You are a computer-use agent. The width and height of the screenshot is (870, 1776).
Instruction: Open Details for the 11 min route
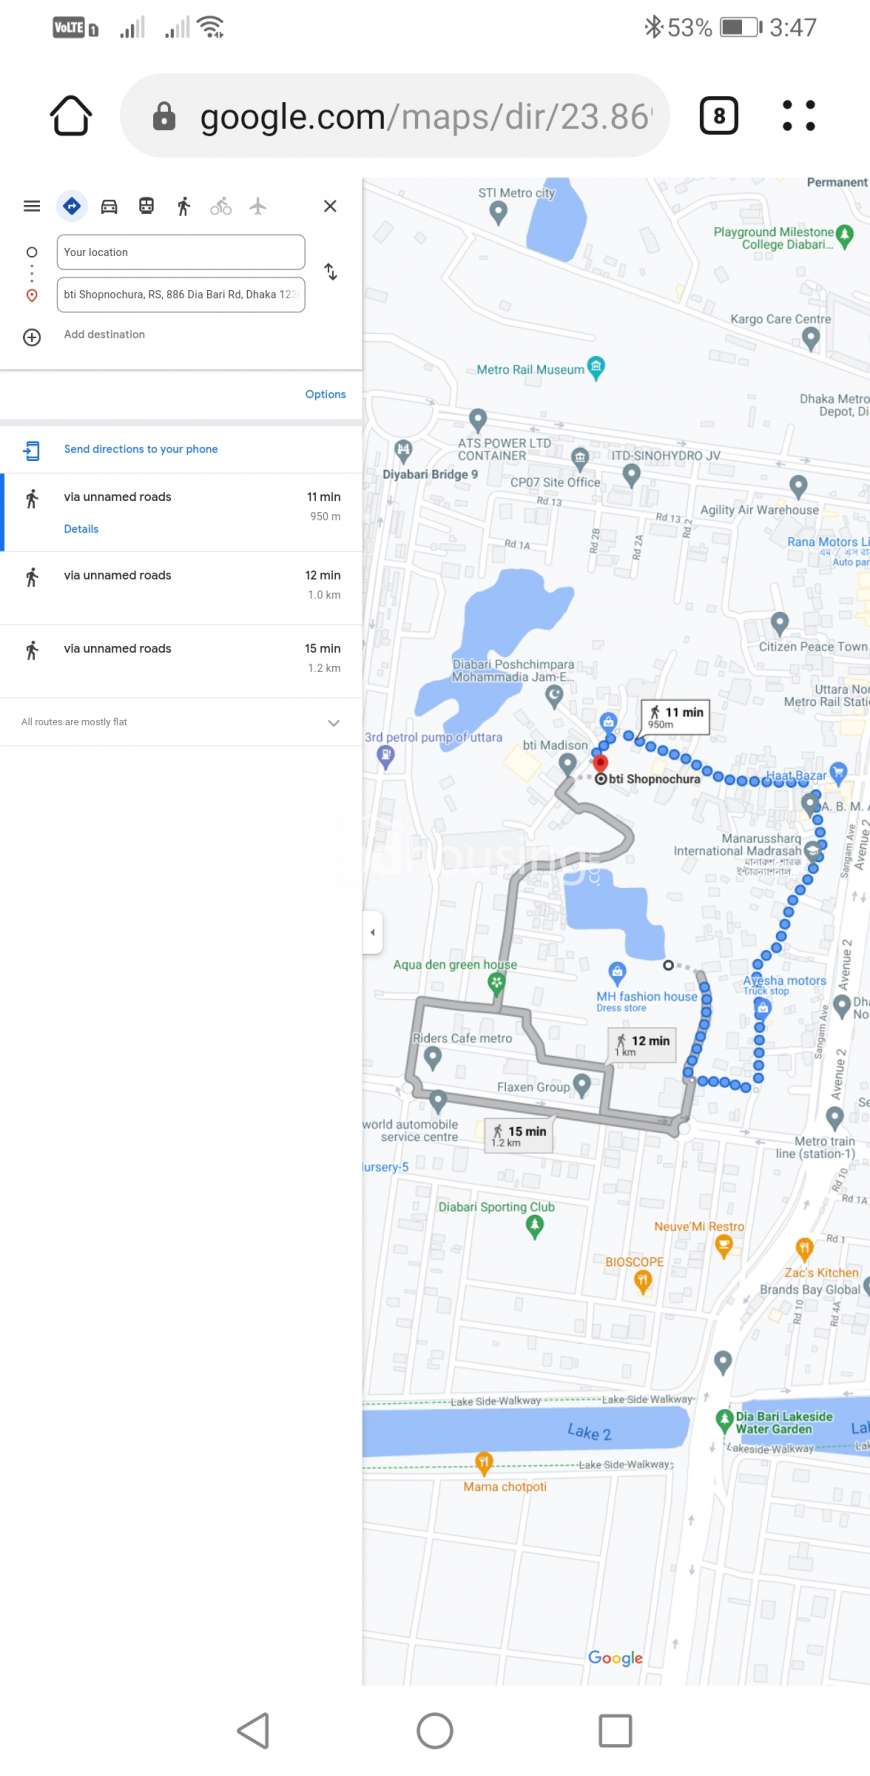81,529
